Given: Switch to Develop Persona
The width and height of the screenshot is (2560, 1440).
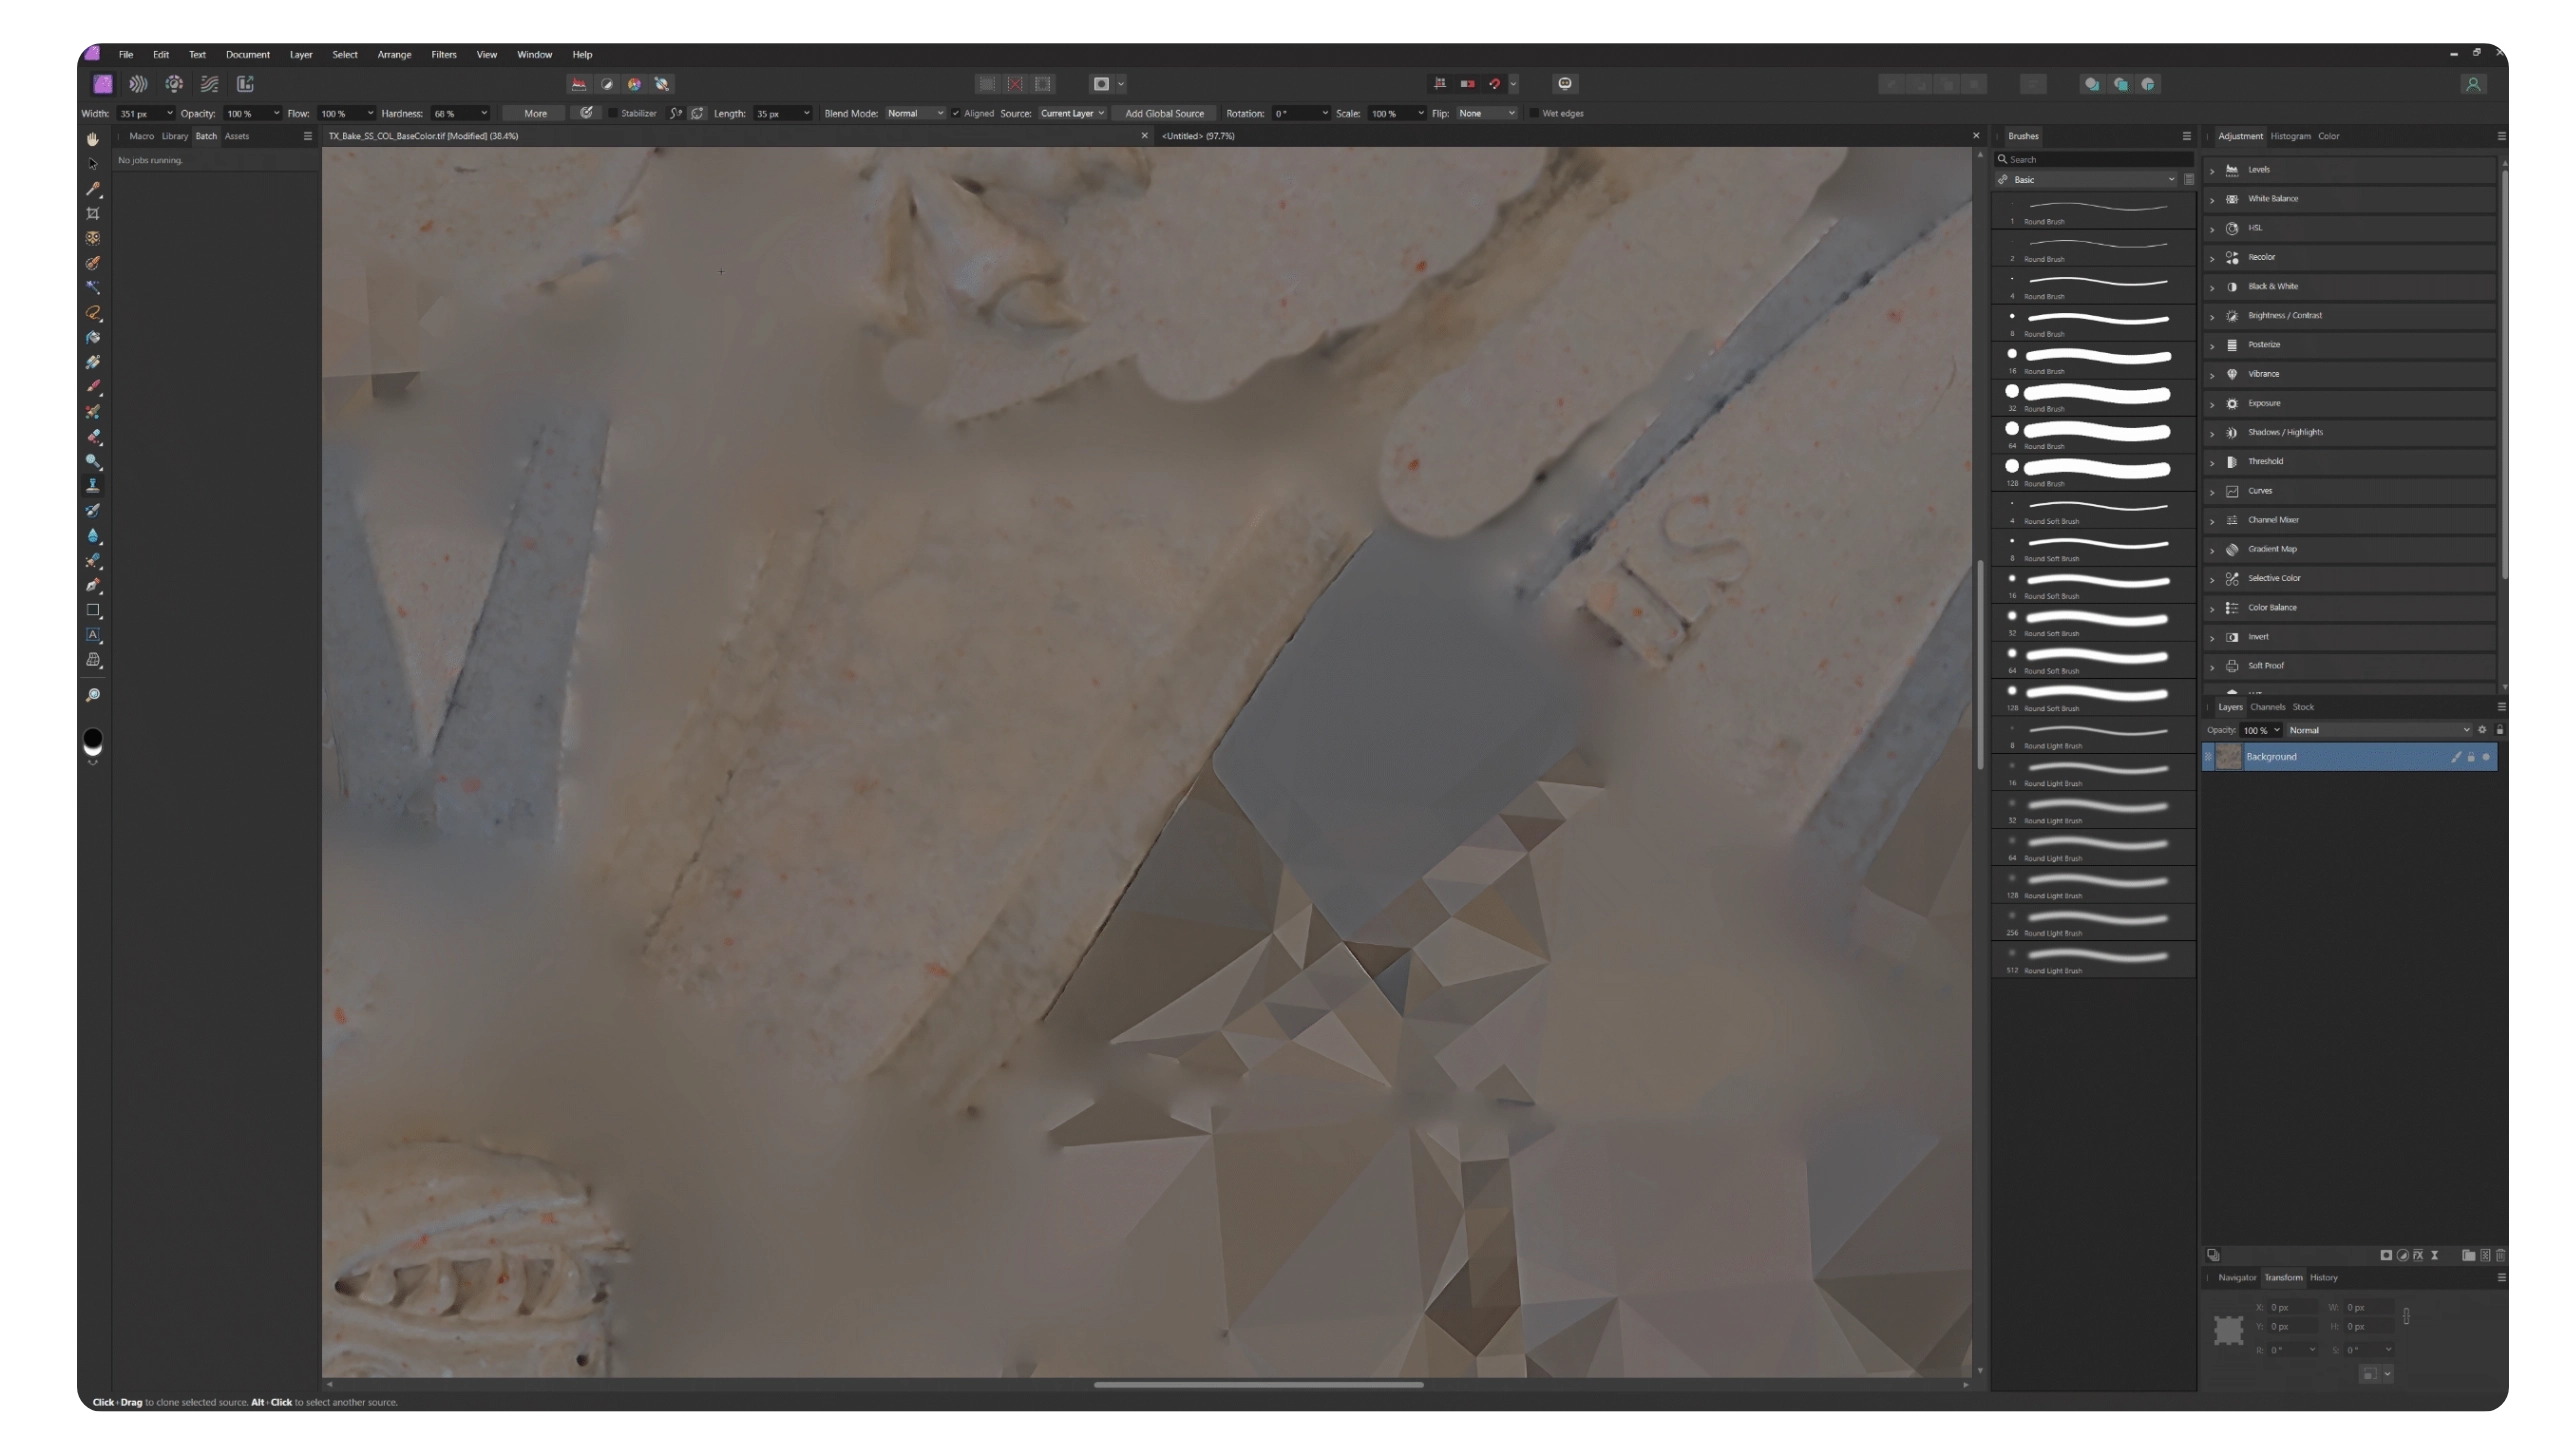Looking at the screenshot, I should point(174,84).
